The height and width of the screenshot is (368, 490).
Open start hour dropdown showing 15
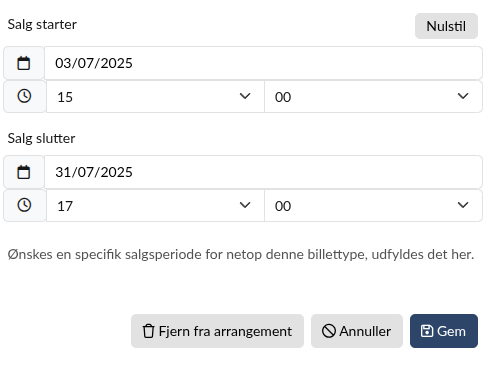(155, 97)
